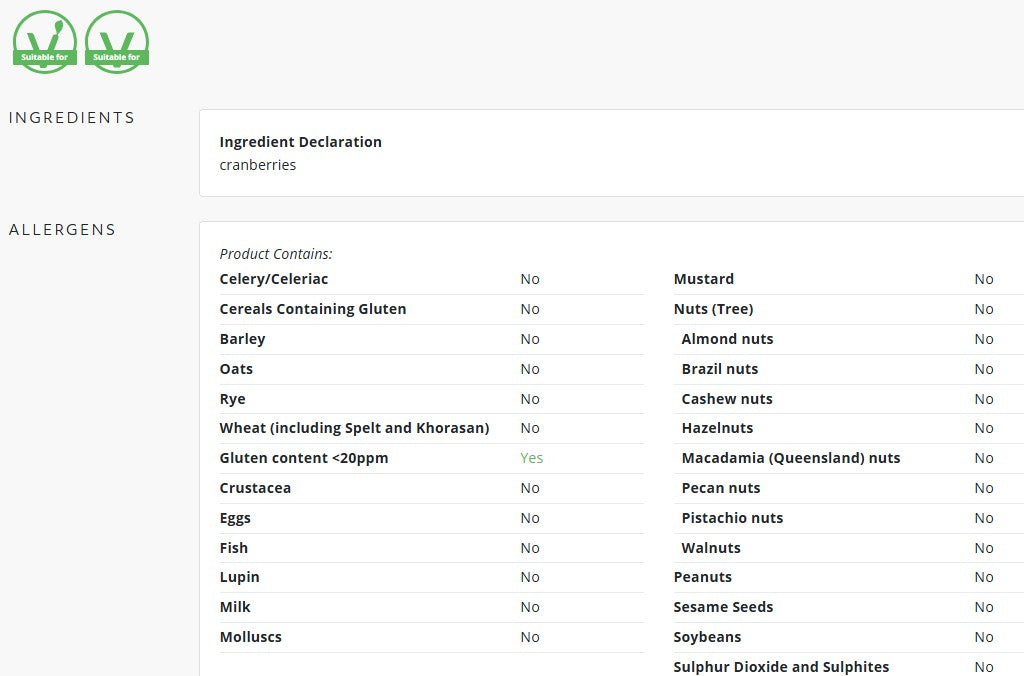Click the No value in Soybeans row

tap(984, 637)
